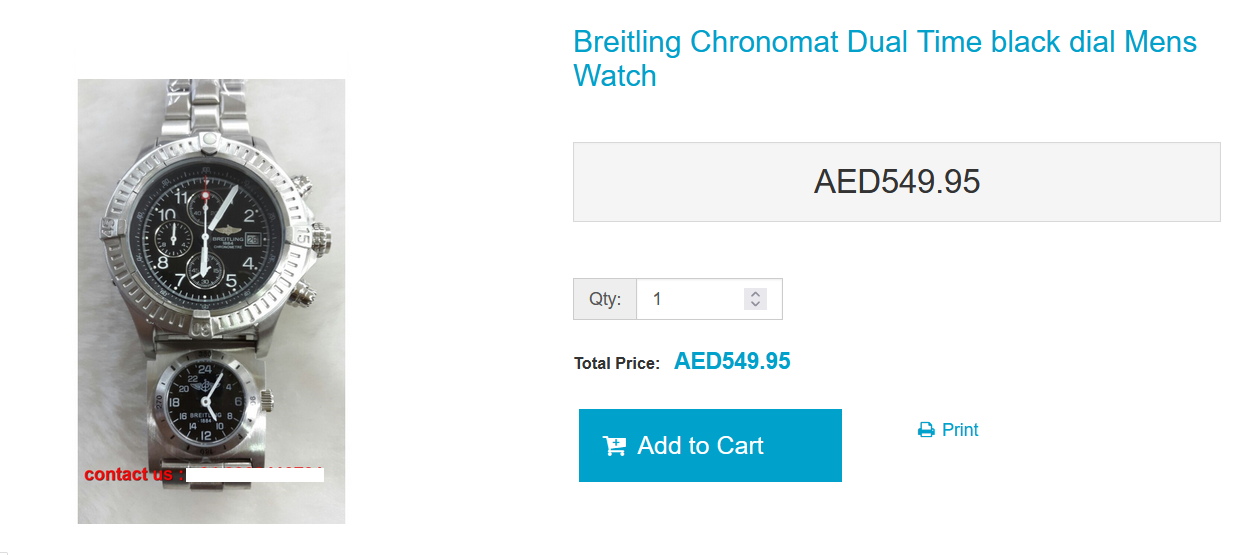Click the cart icon on Add to Cart
Viewport: 1252px width, 555px height.
pyautogui.click(x=614, y=446)
